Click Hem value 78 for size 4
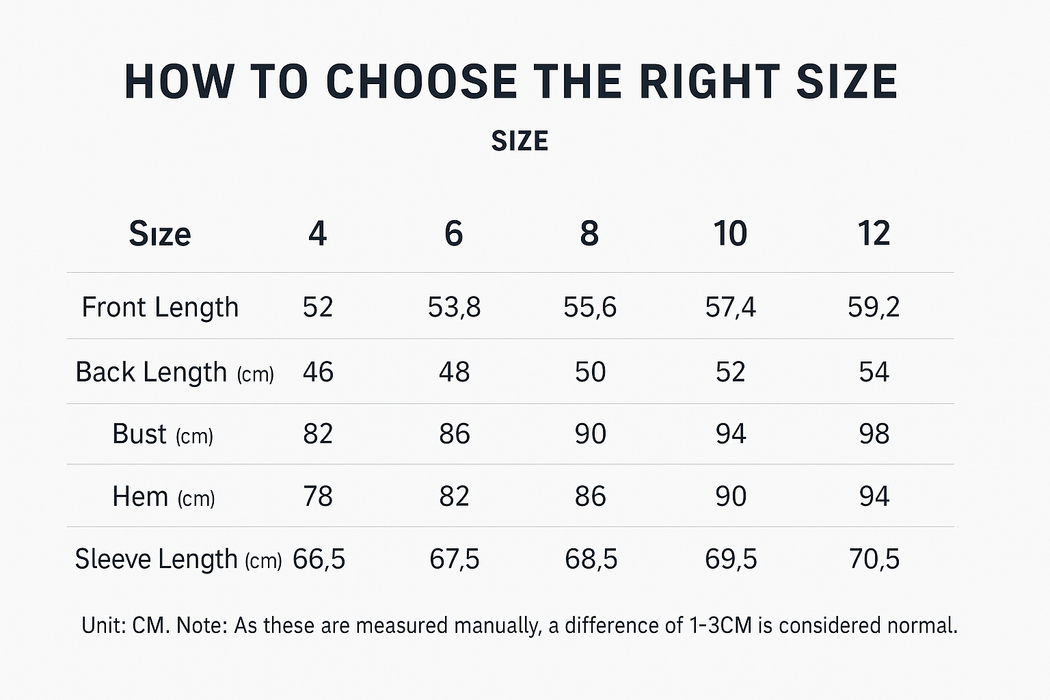This screenshot has height=700, width=1050. tap(317, 496)
